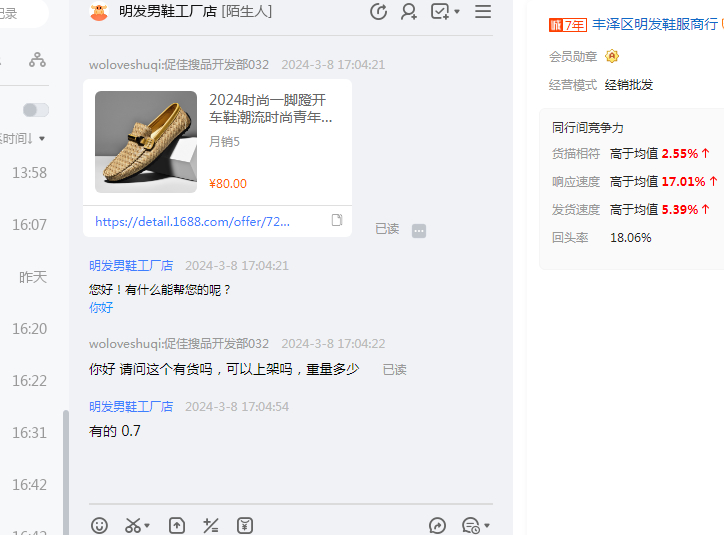The height and width of the screenshot is (535, 724).
Task: Open the hamburger menu in chat header
Action: pos(483,12)
